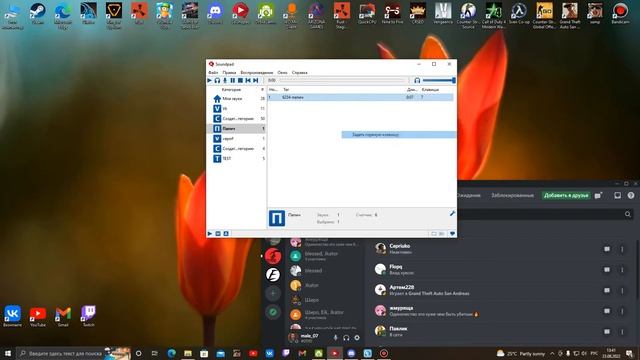The height and width of the screenshot is (360, 640).
Task: Click the Soundpad playback progress bar
Action: pos(343,80)
